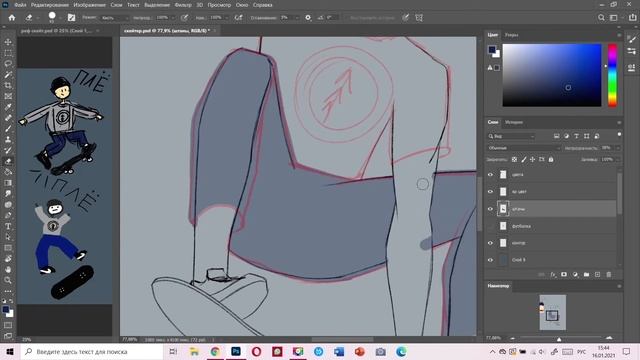This screenshot has width=640, height=360.
Task: Open the Фильтр menu
Action: (x=183, y=5)
